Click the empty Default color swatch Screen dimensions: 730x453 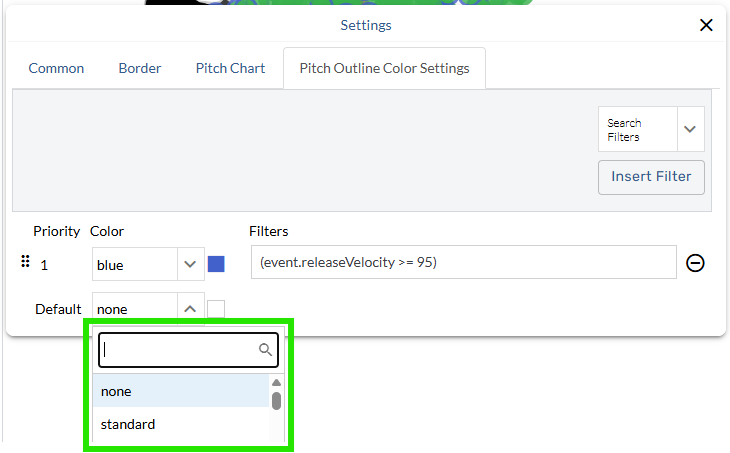pos(216,309)
